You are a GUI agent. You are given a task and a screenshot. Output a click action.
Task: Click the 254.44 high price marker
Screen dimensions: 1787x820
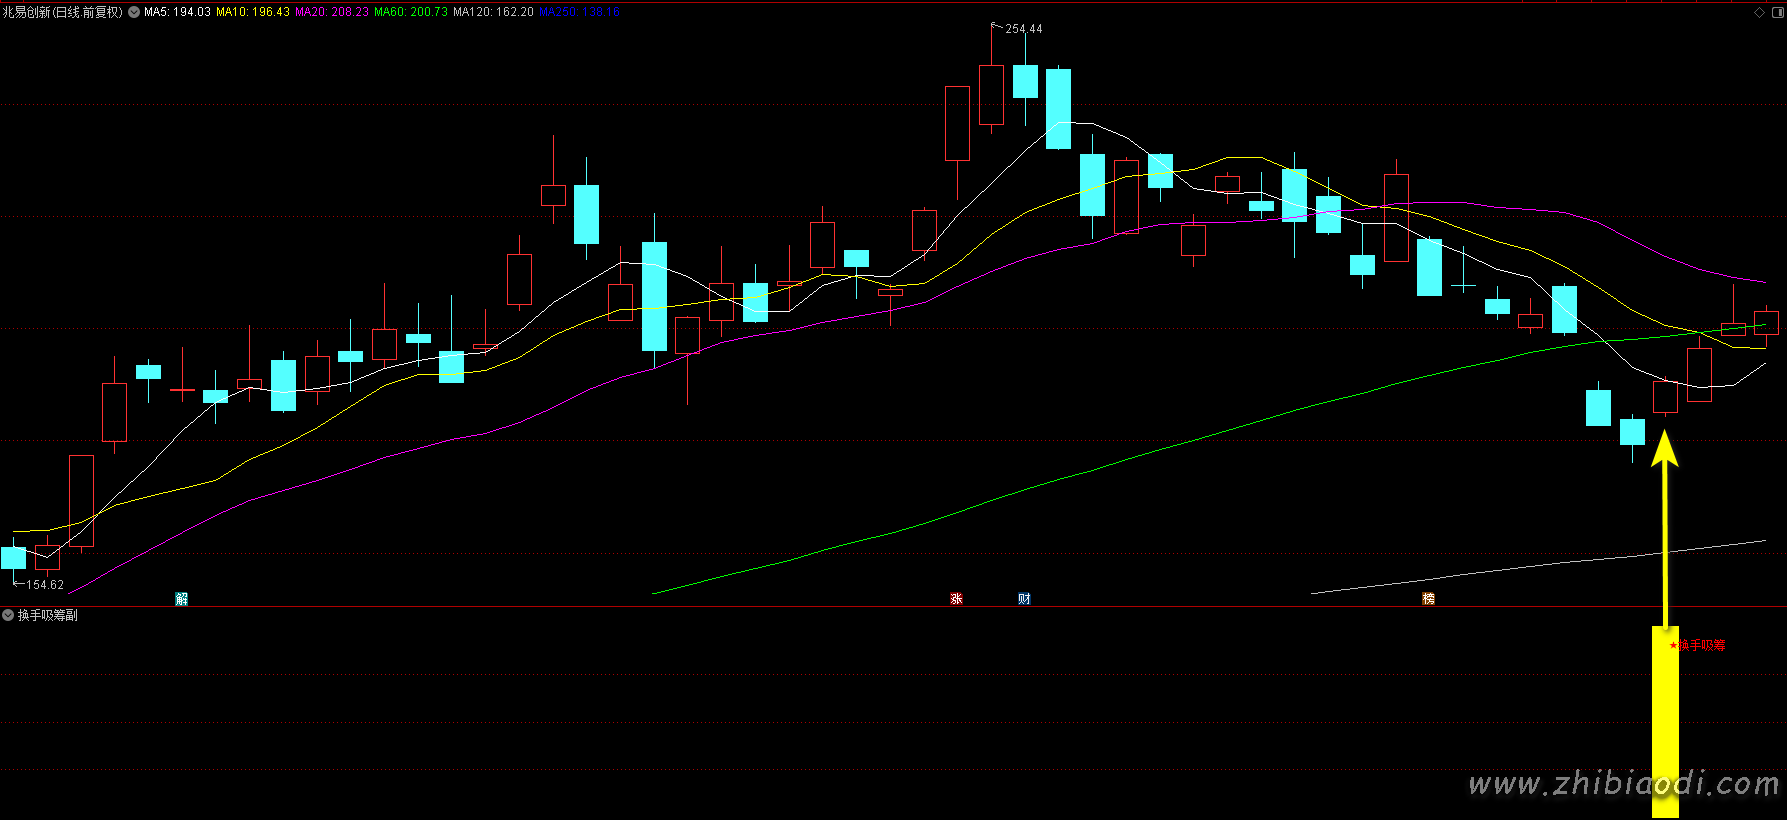[1023, 29]
